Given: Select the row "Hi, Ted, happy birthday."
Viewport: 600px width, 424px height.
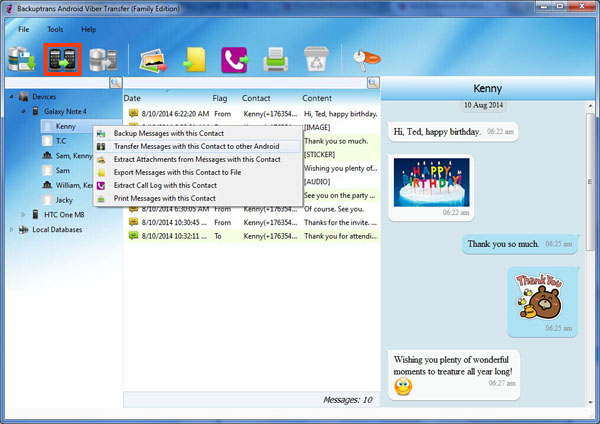Looking at the screenshot, I should click(251, 114).
